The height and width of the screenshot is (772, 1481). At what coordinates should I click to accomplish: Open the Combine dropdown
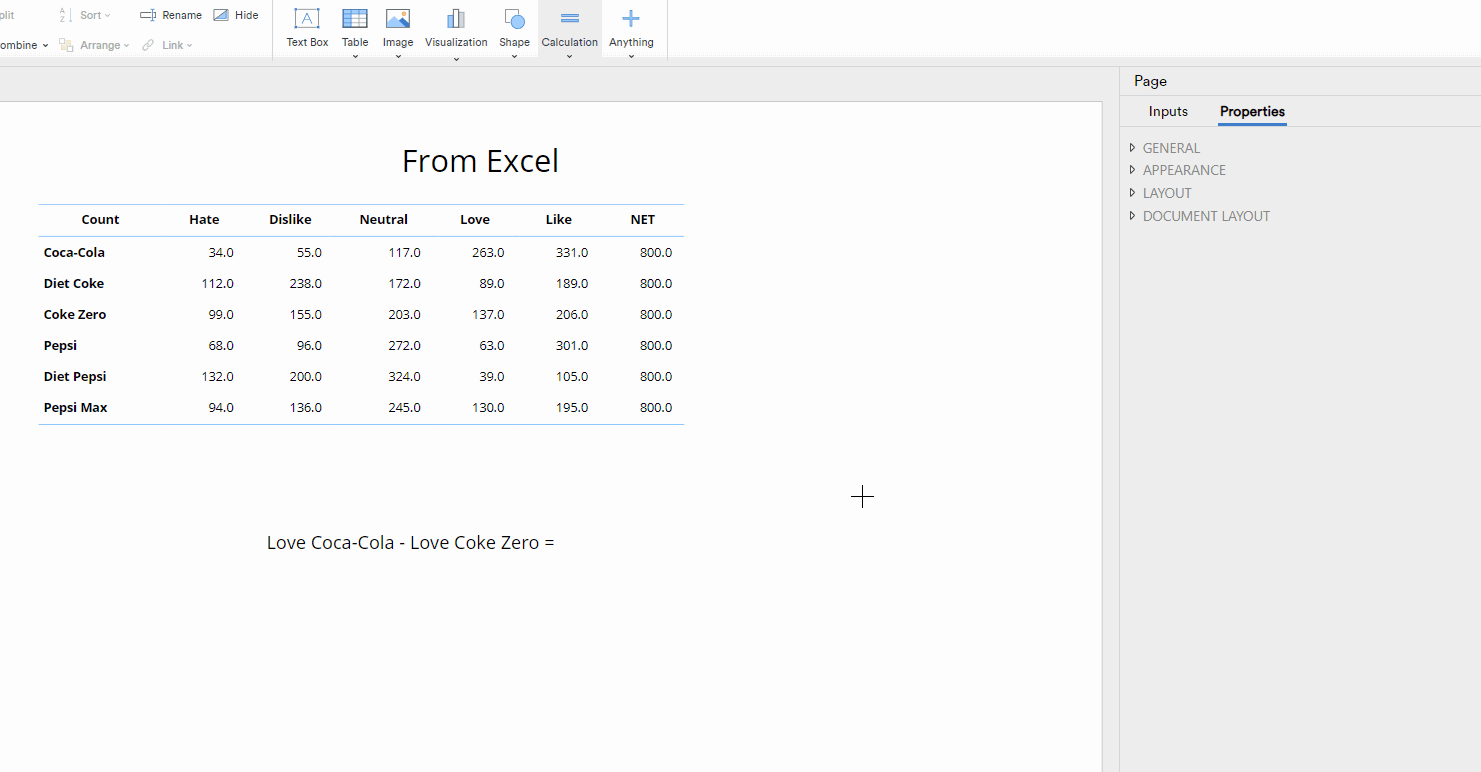pyautogui.click(x=24, y=45)
